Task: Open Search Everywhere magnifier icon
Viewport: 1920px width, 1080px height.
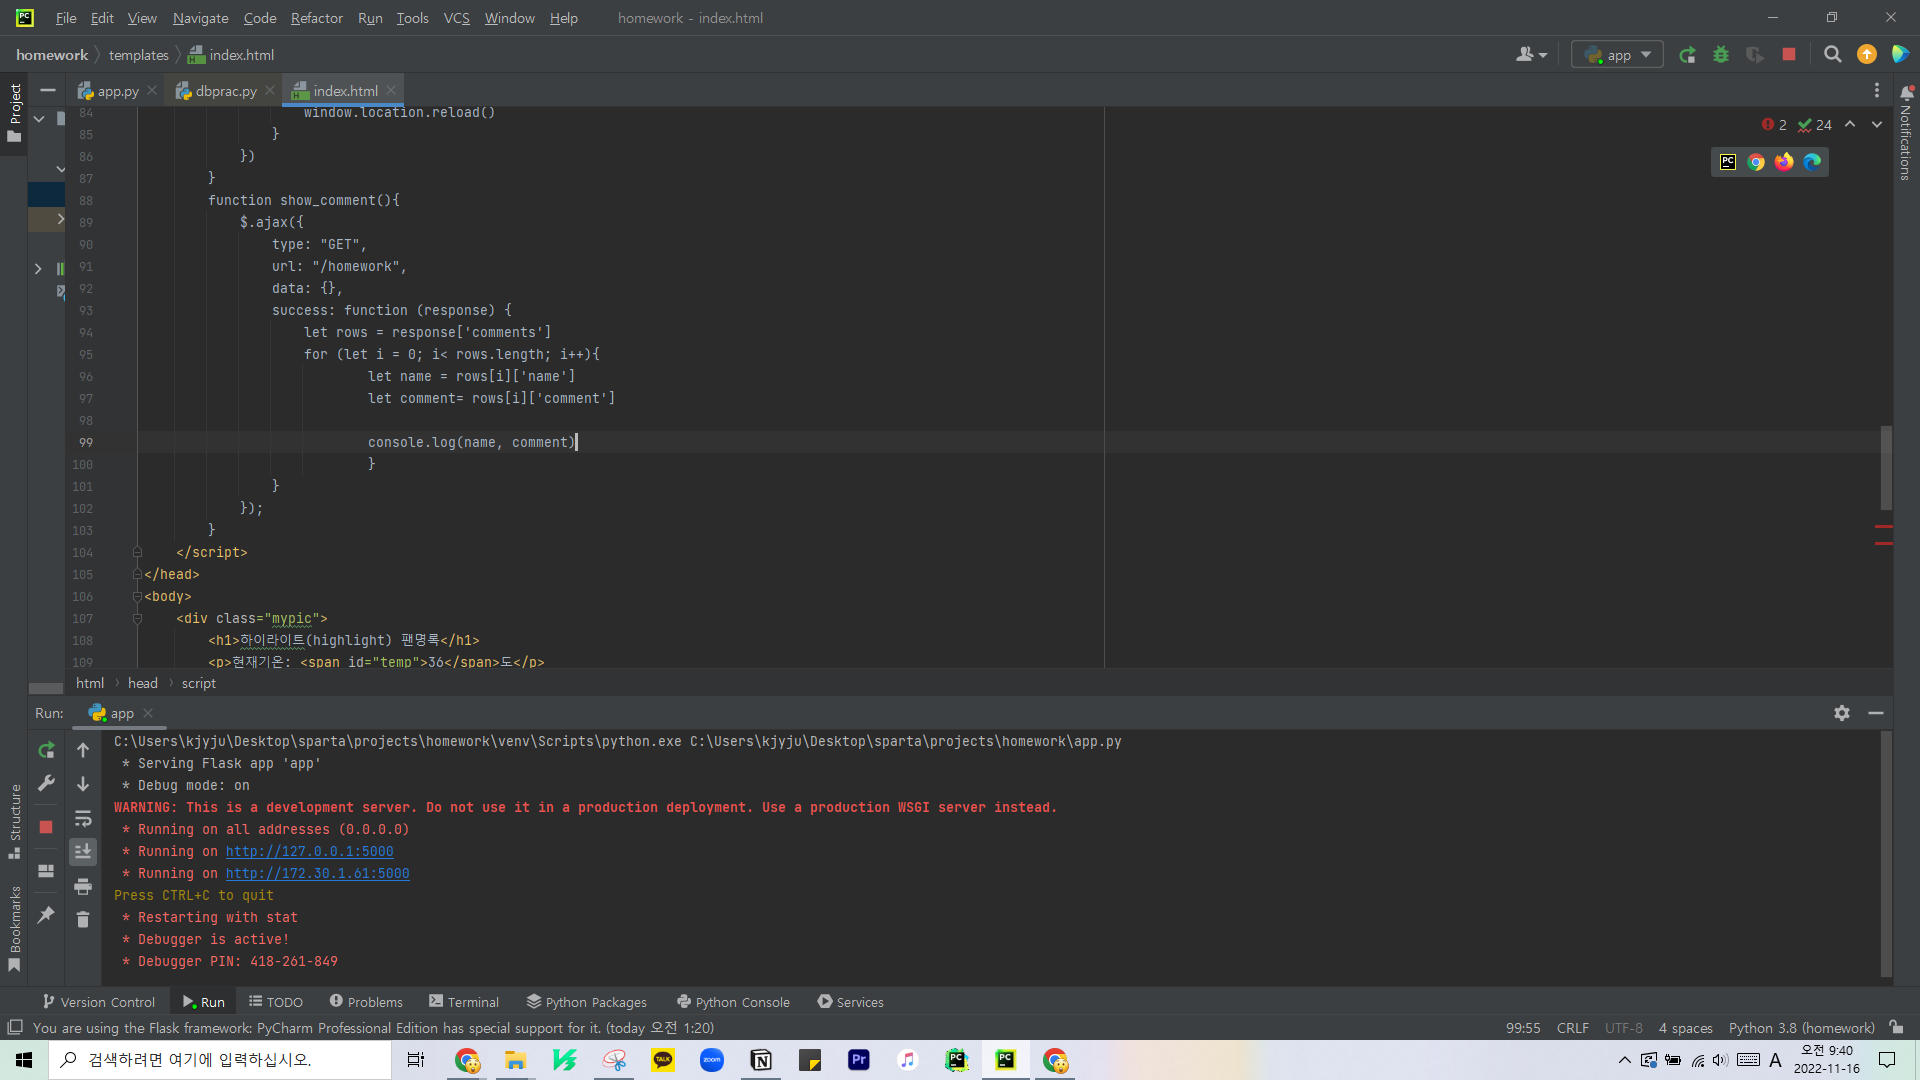Action: [x=1832, y=55]
